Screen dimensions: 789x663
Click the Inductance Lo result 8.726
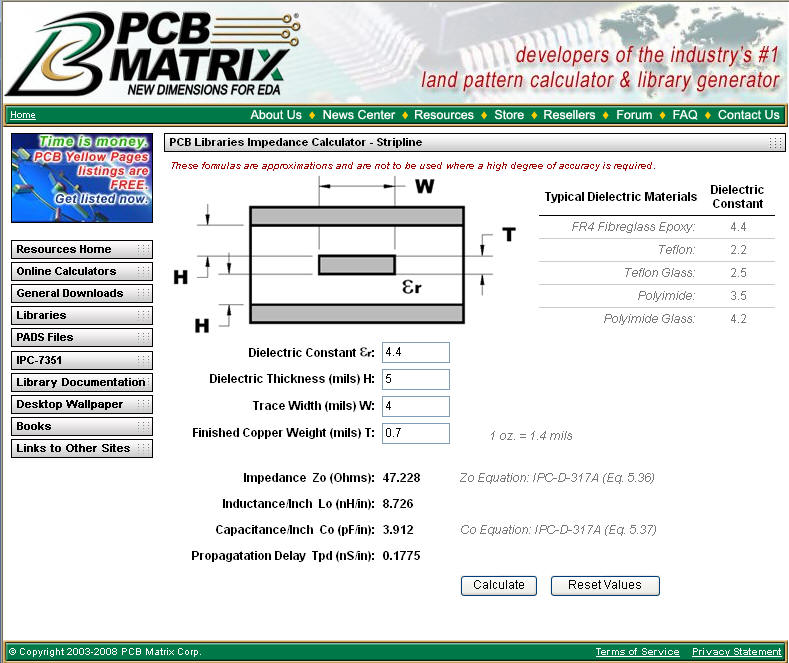coord(398,504)
